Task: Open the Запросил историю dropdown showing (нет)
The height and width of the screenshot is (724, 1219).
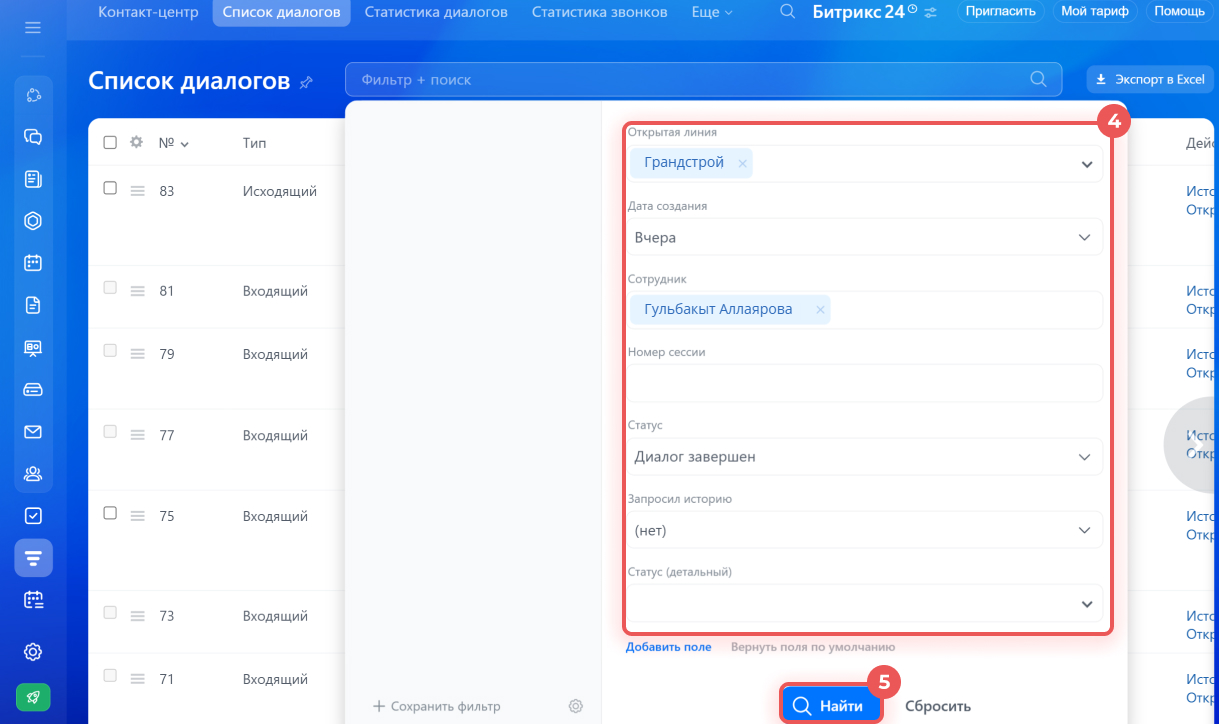Action: pyautogui.click(x=865, y=530)
